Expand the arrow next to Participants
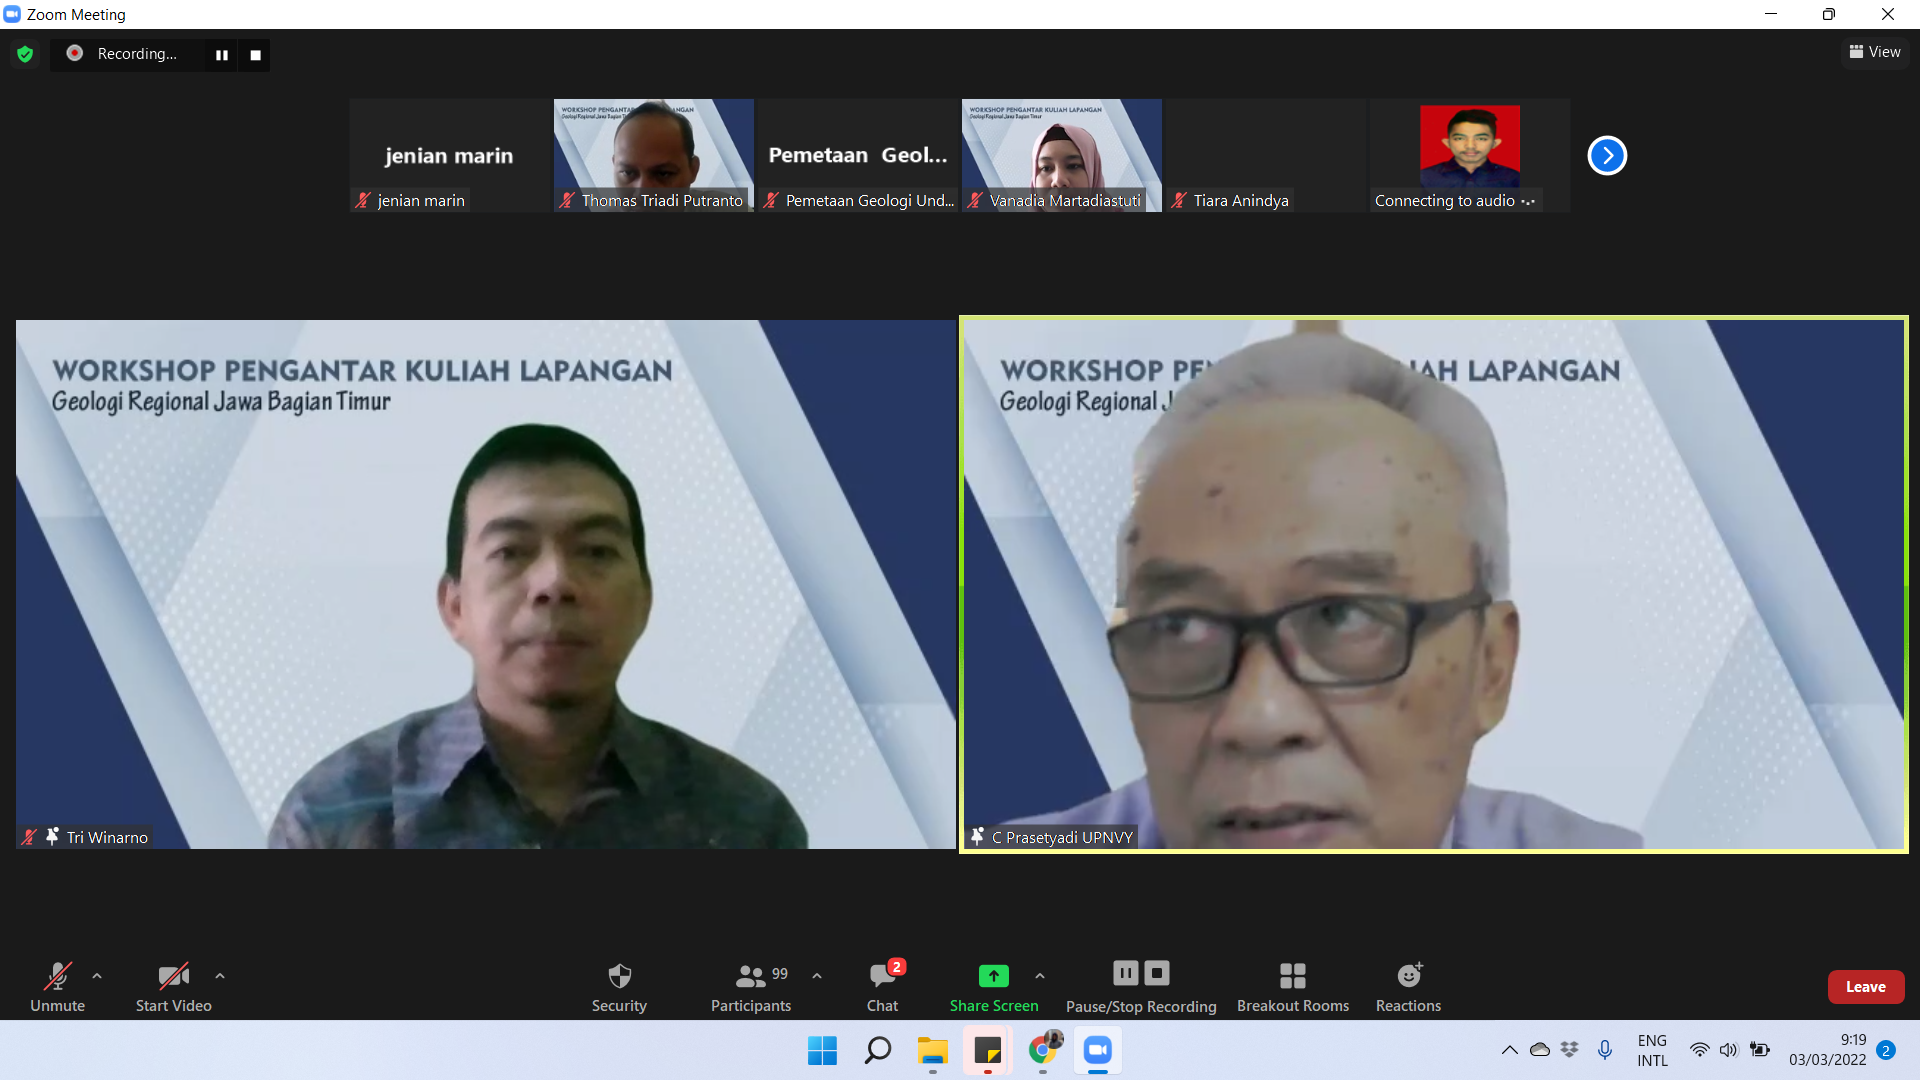Screen dimensions: 1920x1080 tap(817, 975)
